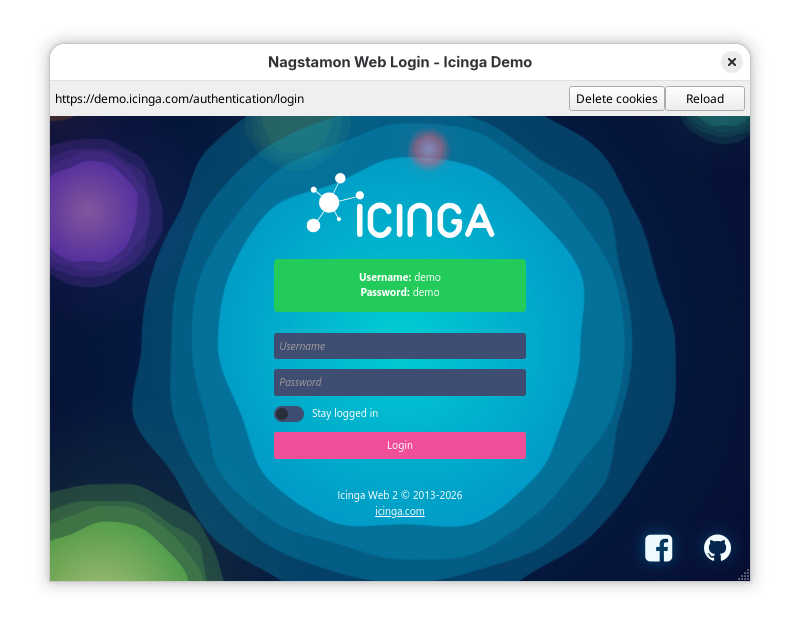The height and width of the screenshot is (622, 803).
Task: Click the Username input field
Action: point(399,346)
